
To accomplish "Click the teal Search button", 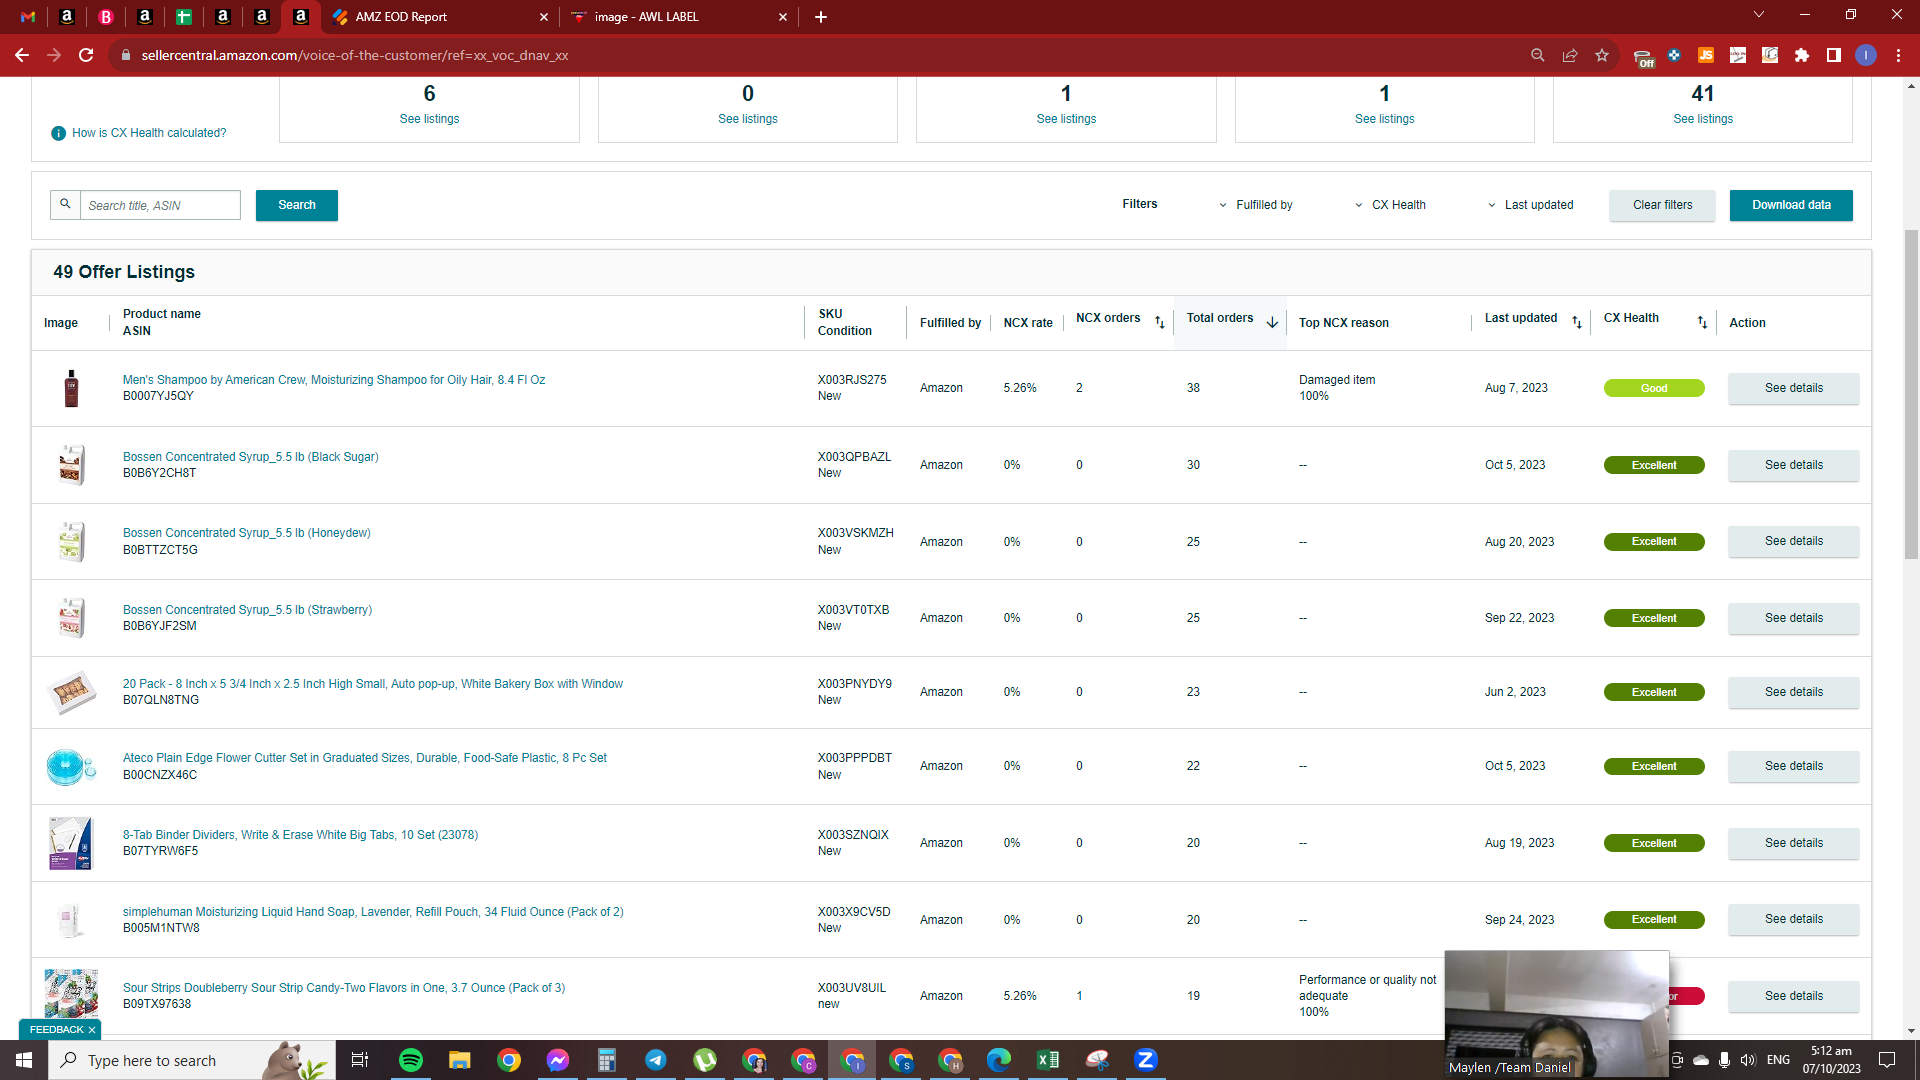I will [x=297, y=205].
